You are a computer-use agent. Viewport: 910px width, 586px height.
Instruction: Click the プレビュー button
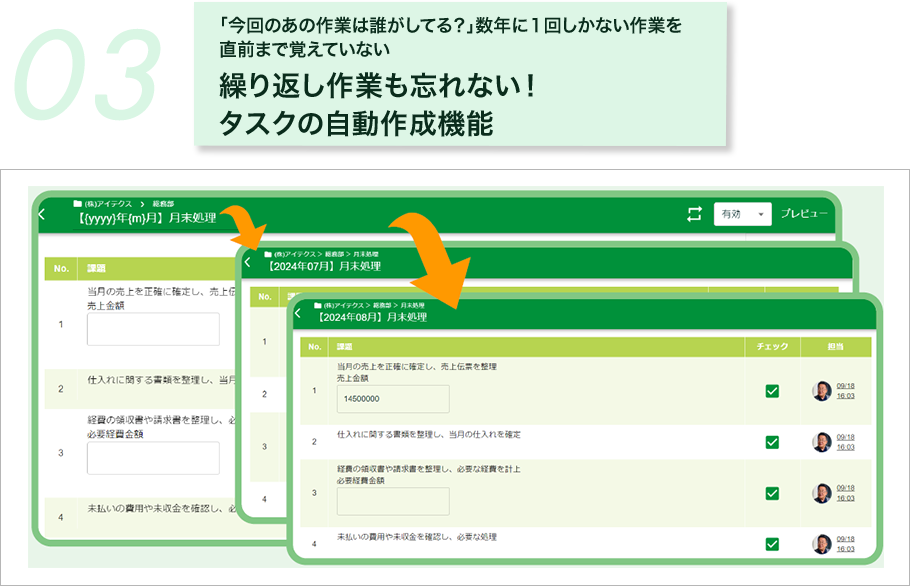coord(805,213)
